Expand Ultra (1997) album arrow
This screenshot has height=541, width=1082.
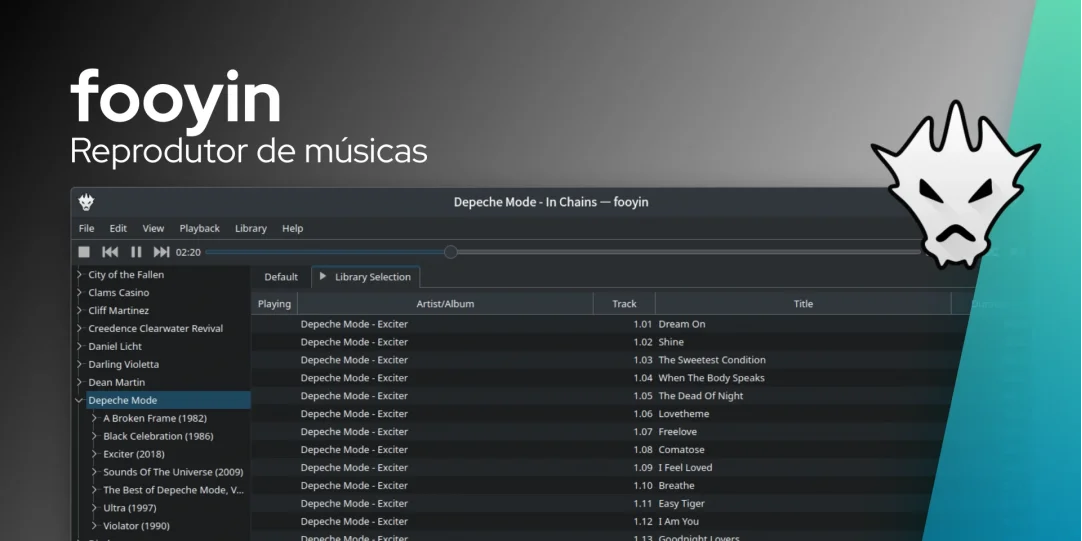[x=95, y=508]
